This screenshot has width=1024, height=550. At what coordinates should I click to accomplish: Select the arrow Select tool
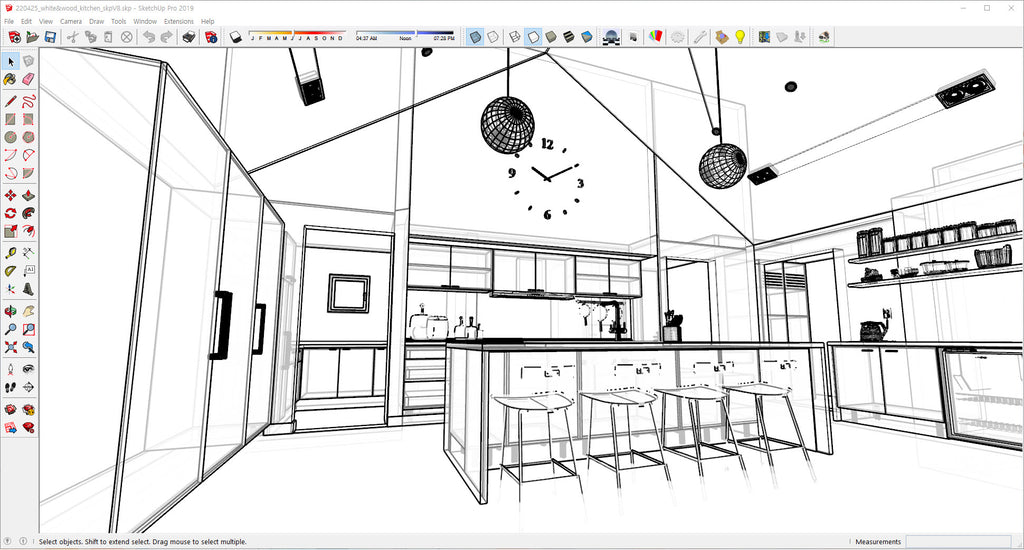pyautogui.click(x=10, y=61)
